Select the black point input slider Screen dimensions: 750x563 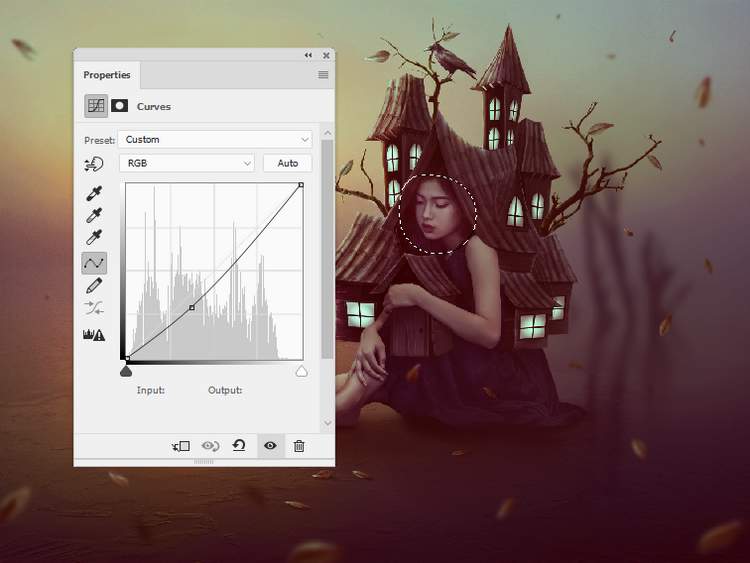coord(126,371)
